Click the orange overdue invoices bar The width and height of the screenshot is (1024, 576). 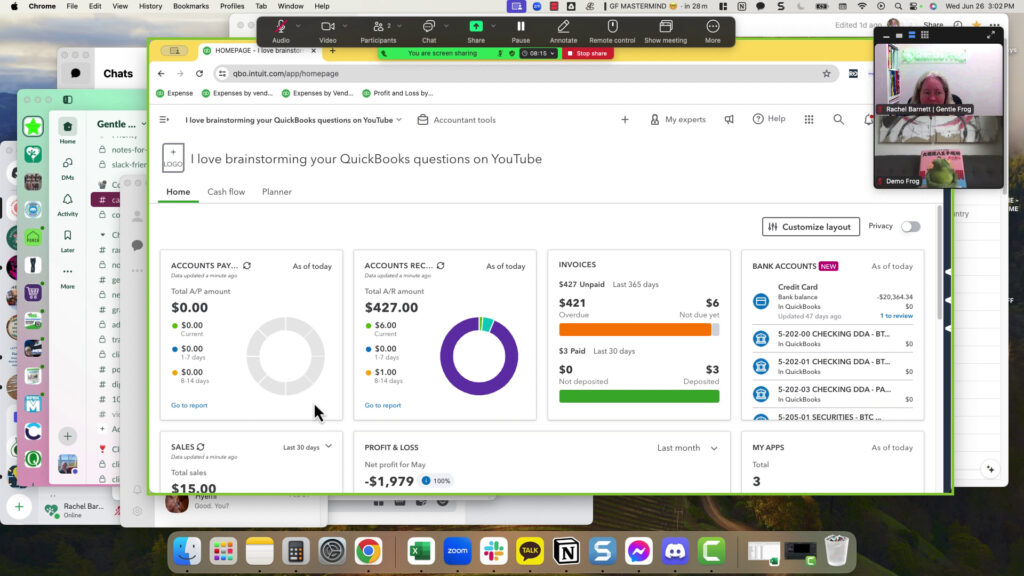click(634, 329)
